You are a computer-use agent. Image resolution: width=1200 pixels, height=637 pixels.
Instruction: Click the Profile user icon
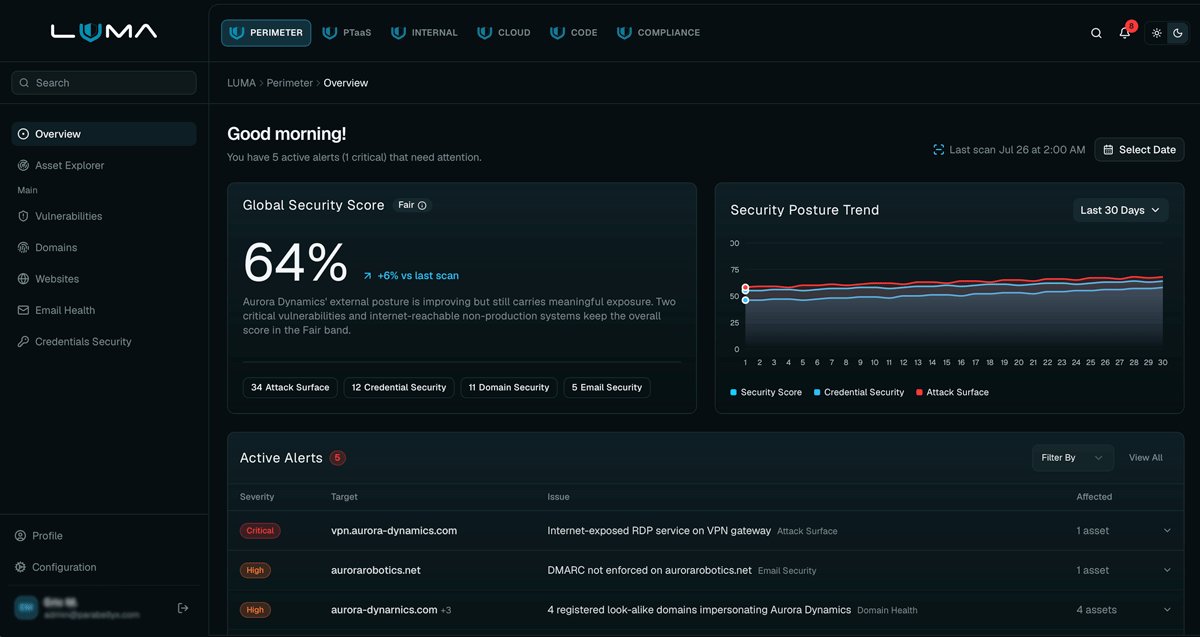coord(21,536)
